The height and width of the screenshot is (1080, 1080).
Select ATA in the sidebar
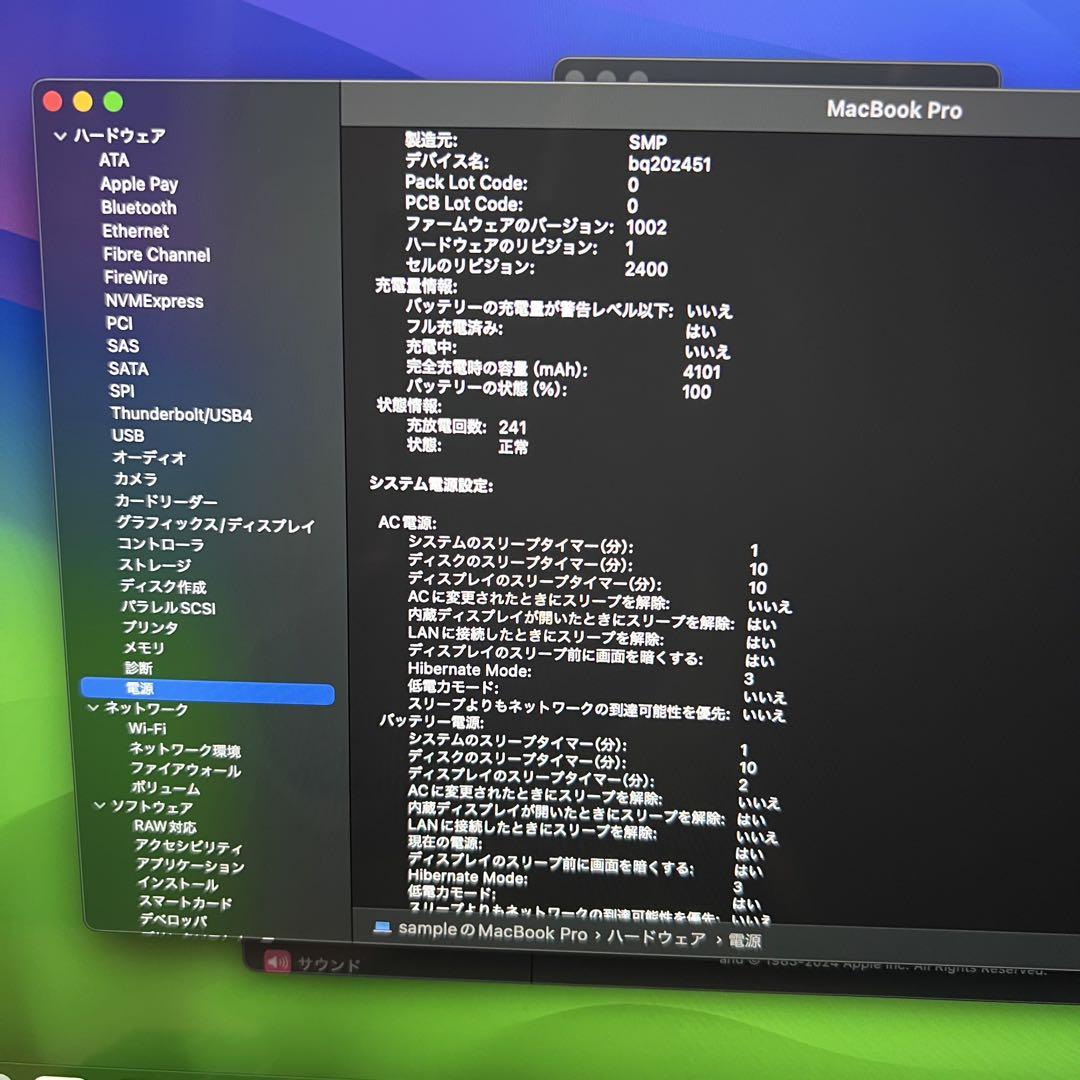114,160
